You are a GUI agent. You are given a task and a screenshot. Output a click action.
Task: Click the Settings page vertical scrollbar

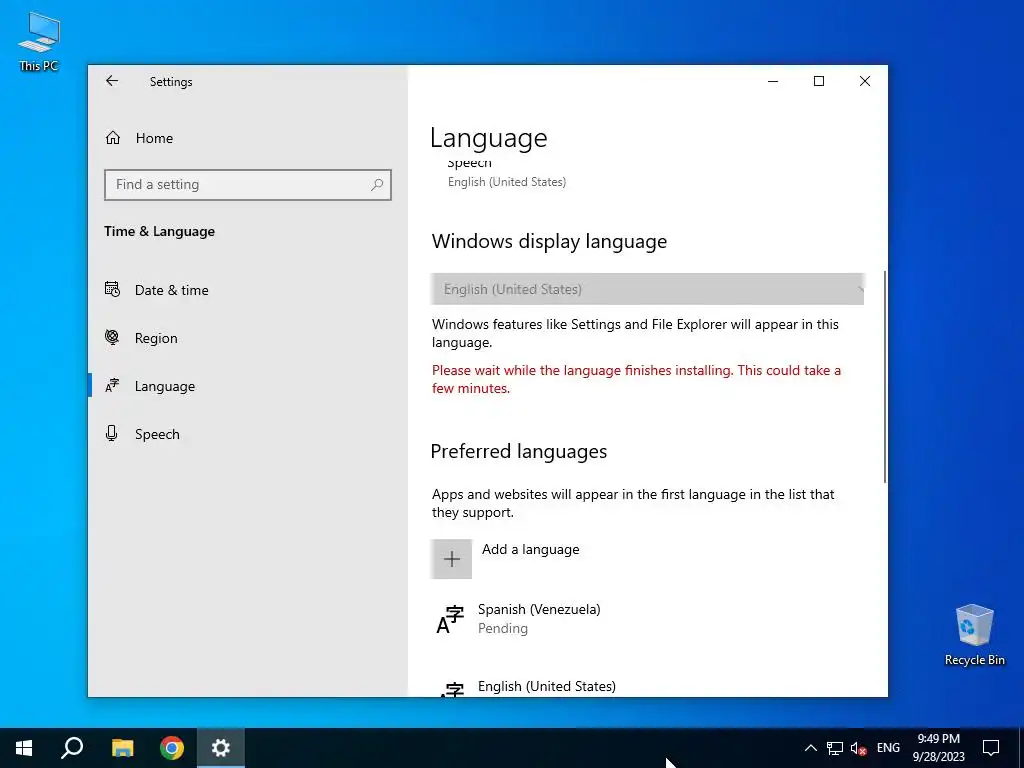click(x=885, y=377)
